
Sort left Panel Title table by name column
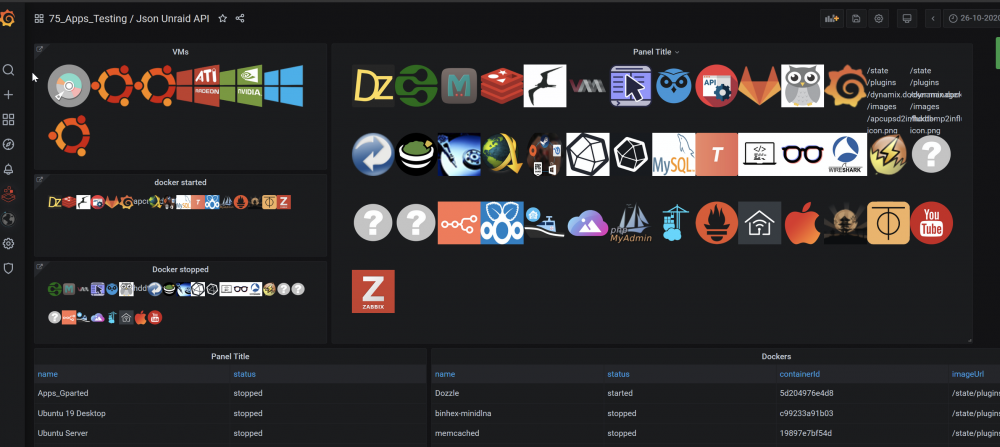pyautogui.click(x=48, y=374)
